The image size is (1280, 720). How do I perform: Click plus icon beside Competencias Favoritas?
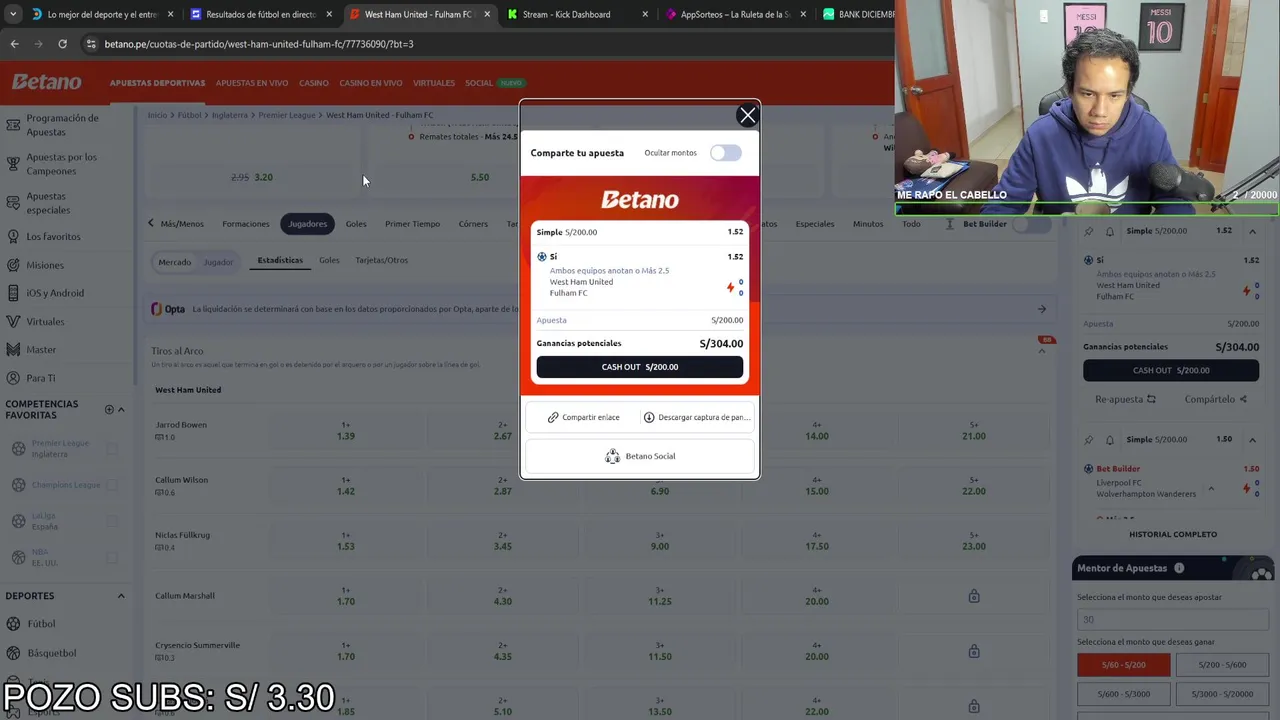tap(109, 409)
